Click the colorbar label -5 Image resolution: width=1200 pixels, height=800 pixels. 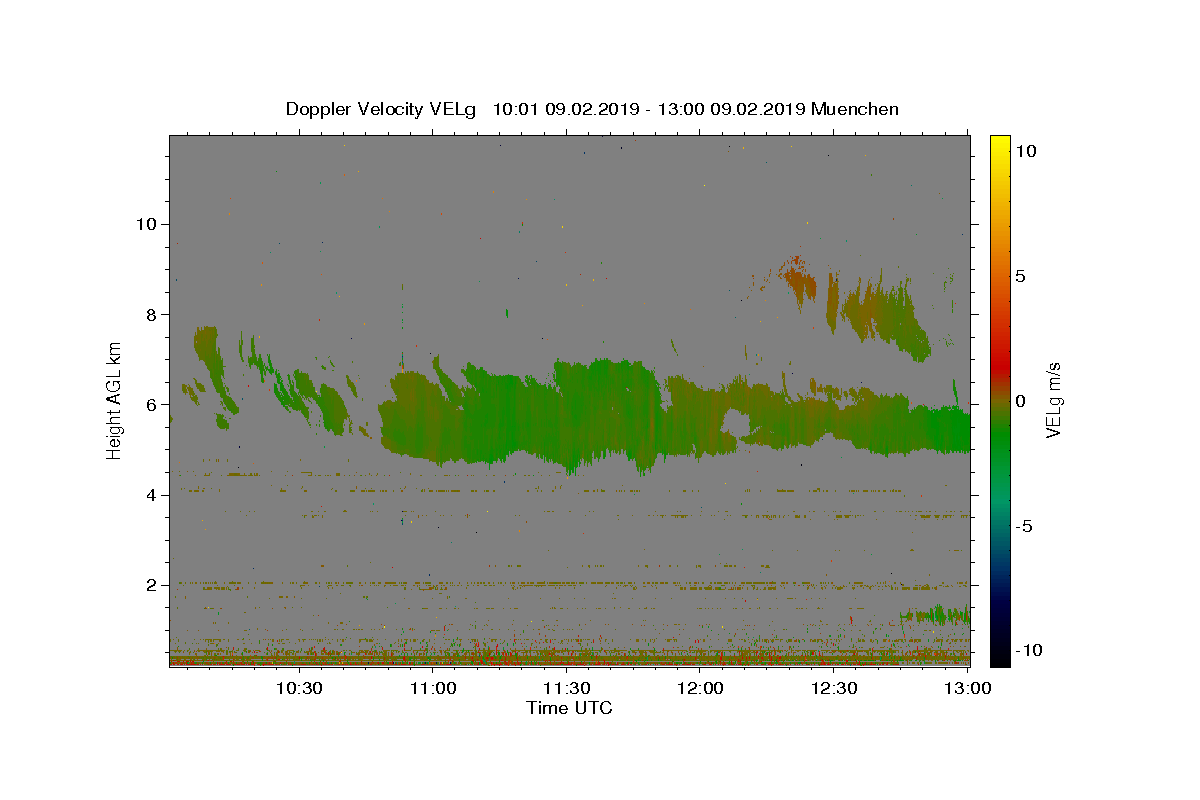click(1024, 526)
